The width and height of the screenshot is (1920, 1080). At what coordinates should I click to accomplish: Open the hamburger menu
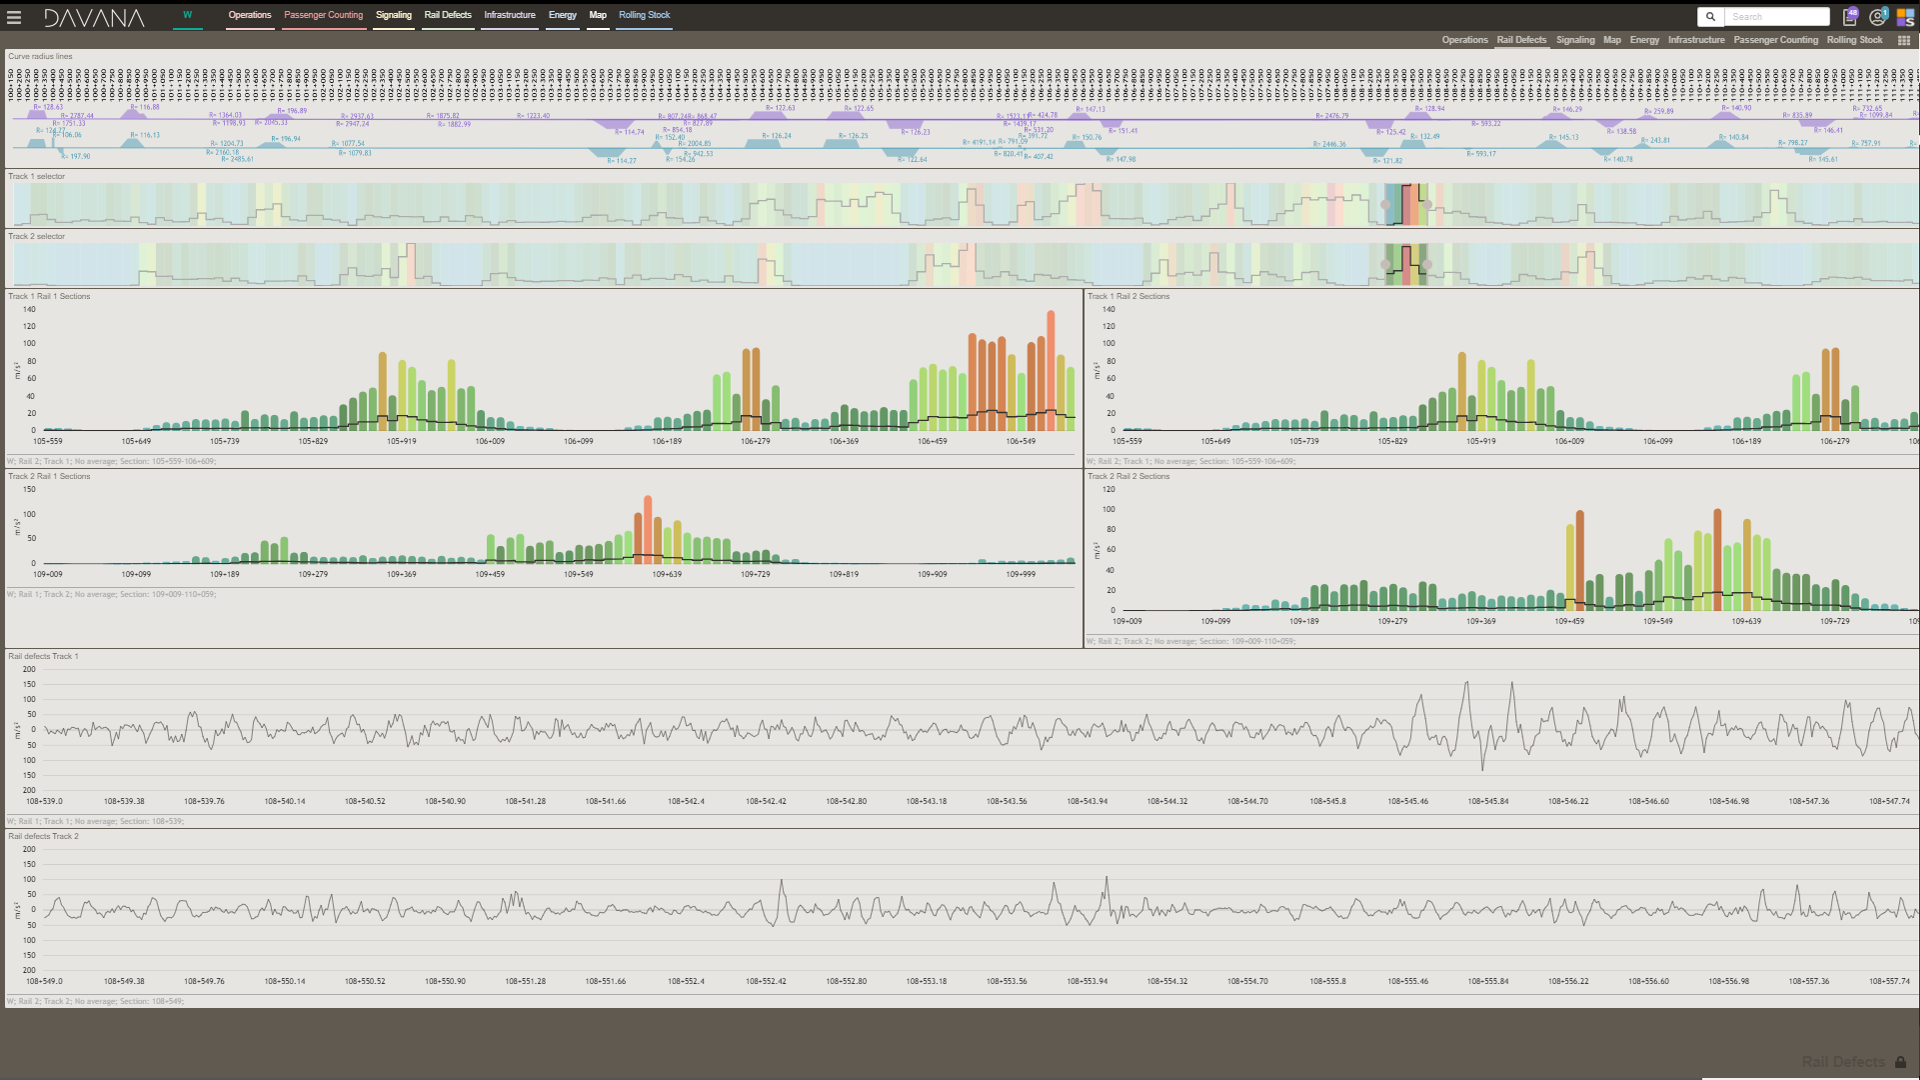coord(14,17)
